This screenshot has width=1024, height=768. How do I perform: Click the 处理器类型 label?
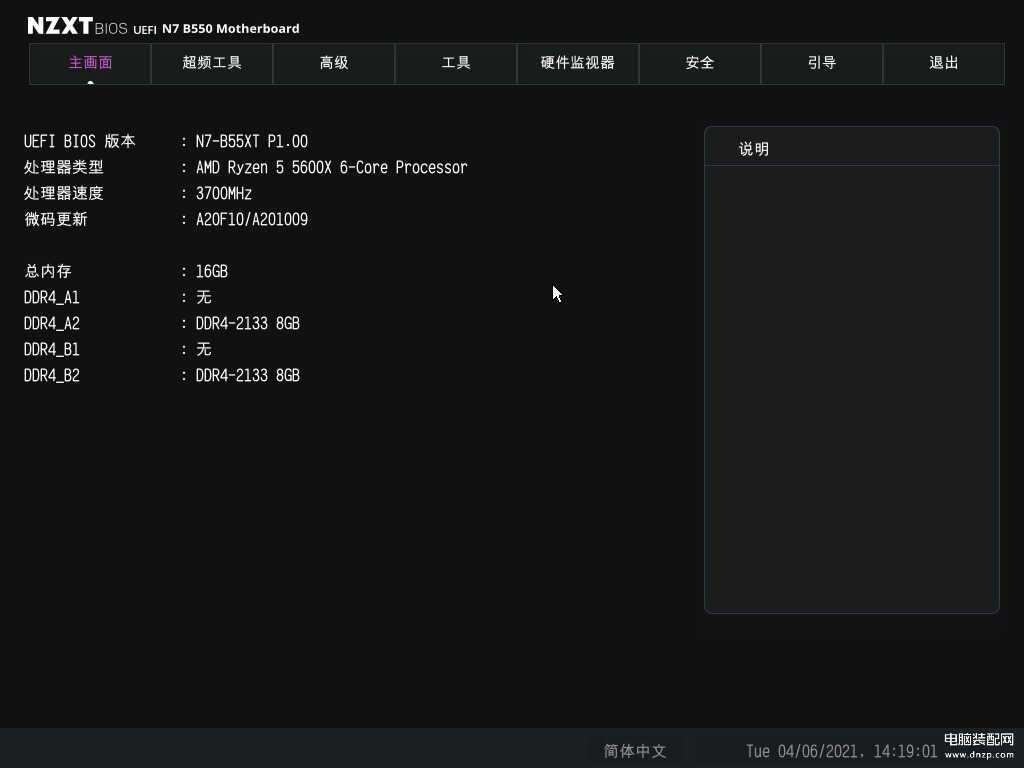tap(63, 167)
